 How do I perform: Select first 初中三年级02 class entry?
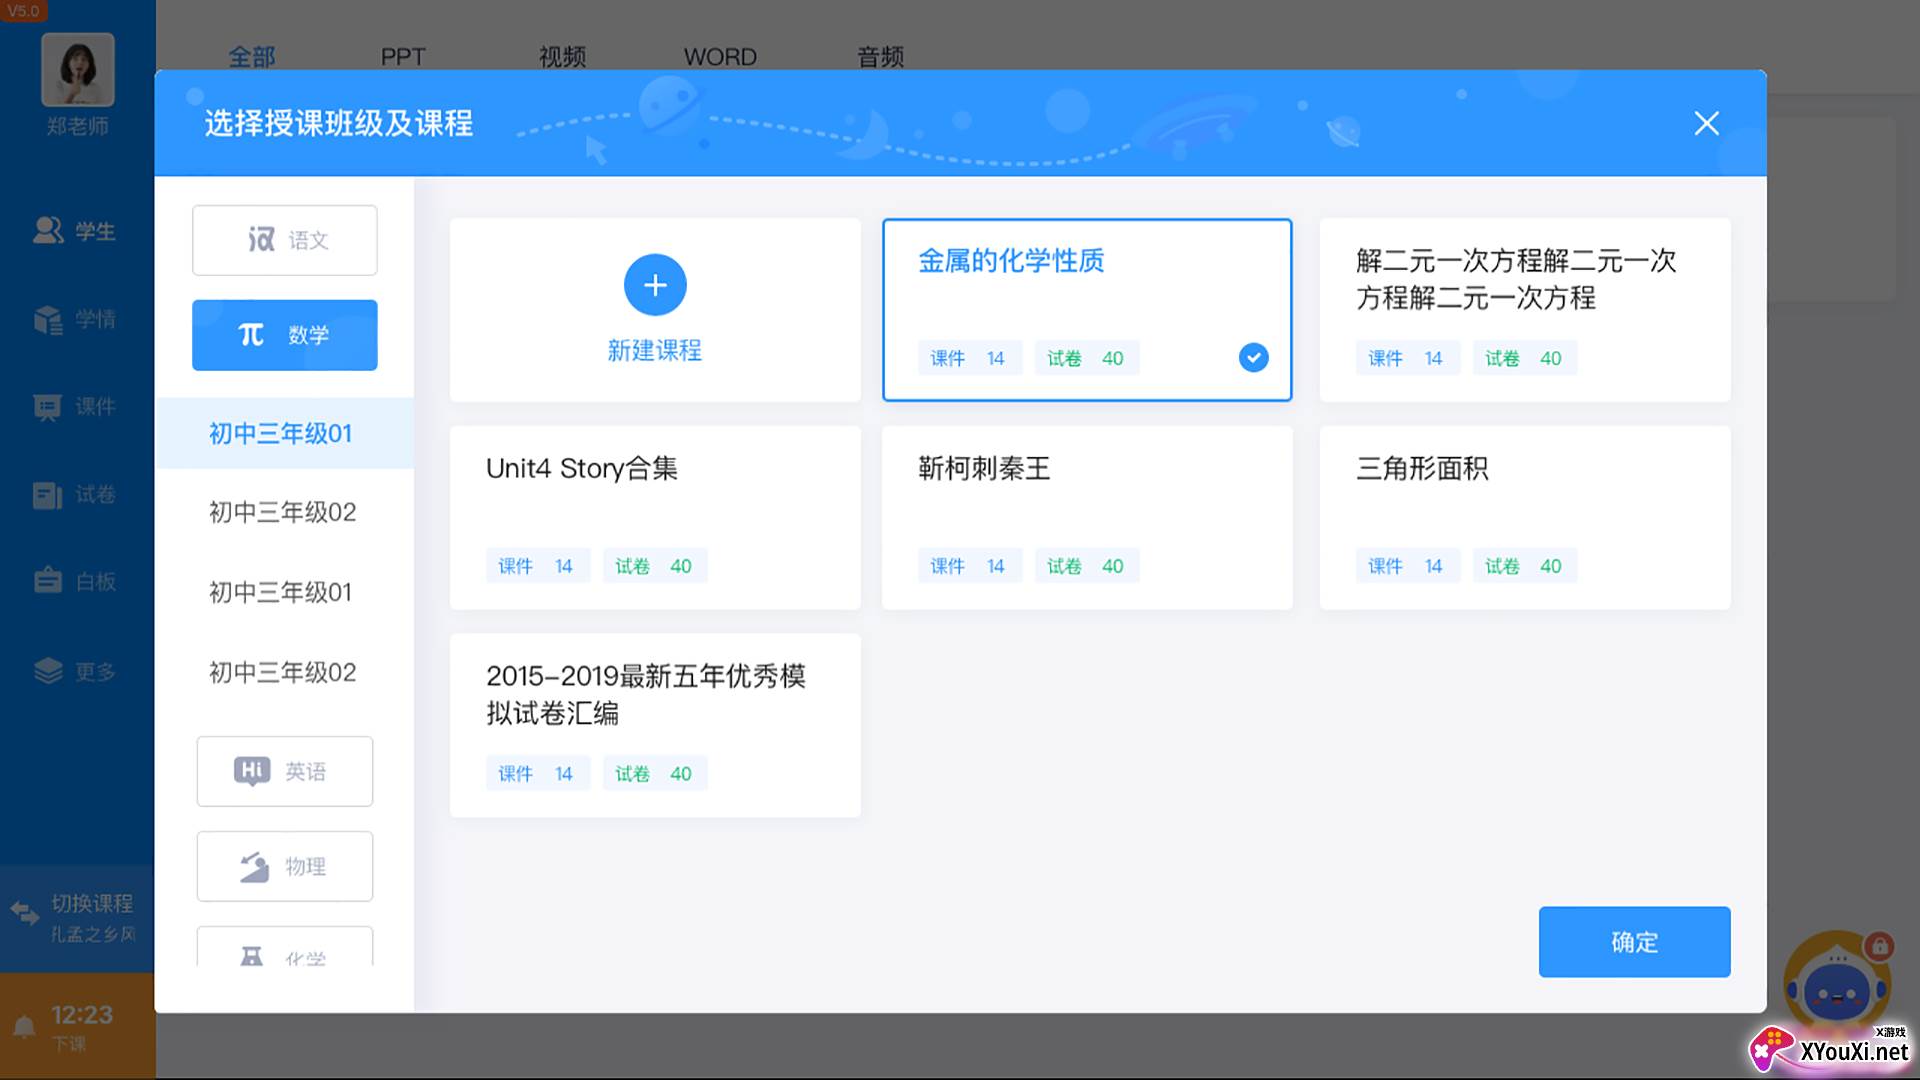(x=282, y=512)
